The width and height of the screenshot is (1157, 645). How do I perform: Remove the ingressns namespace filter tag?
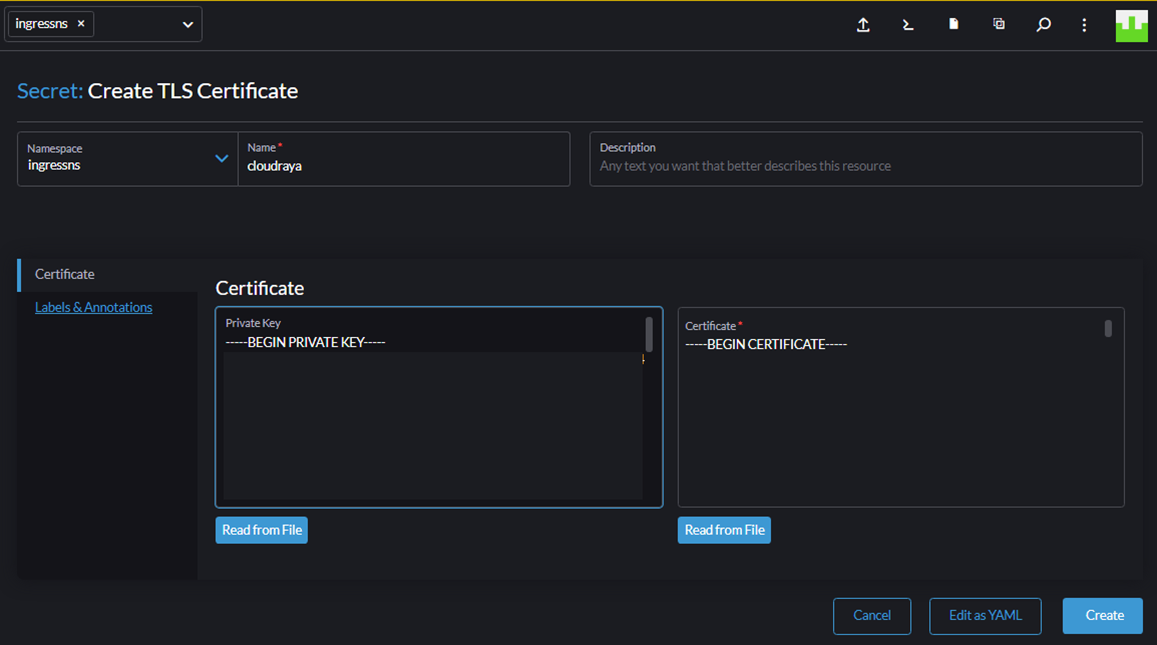tap(81, 24)
